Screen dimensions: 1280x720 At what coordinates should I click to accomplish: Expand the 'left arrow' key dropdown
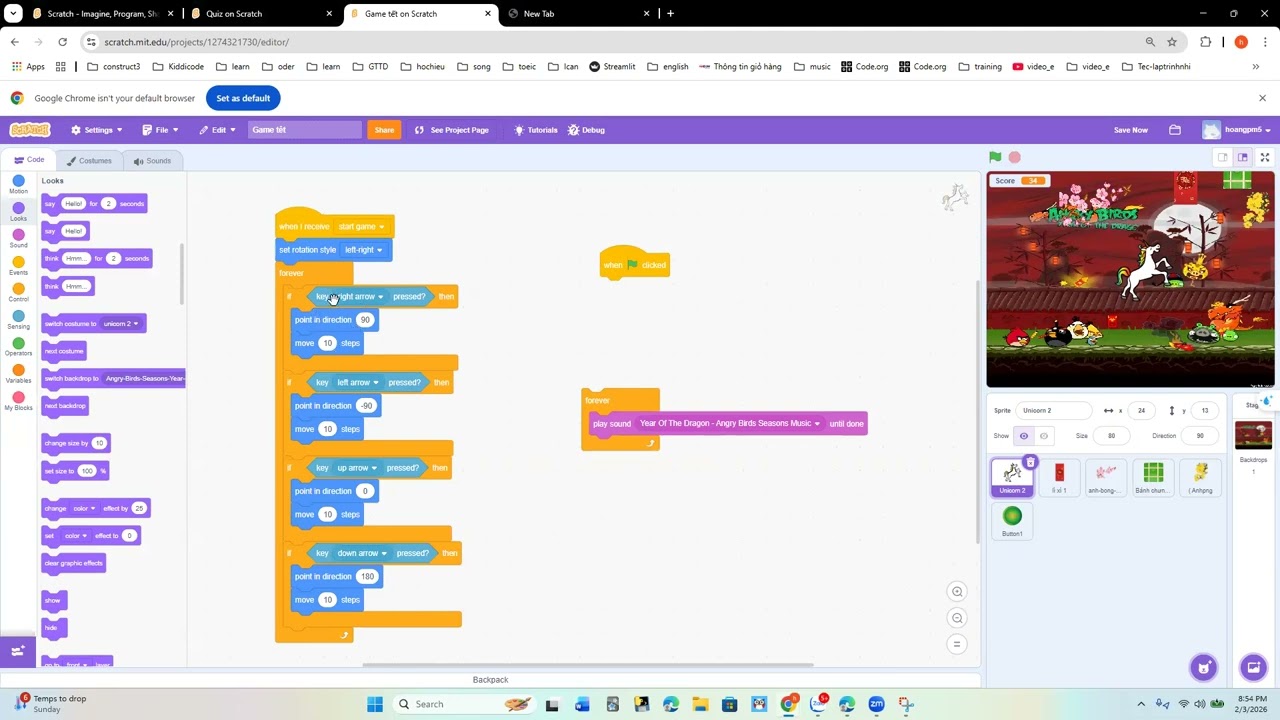[357, 382]
